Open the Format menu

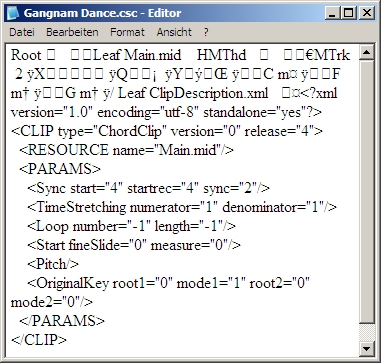(127, 32)
